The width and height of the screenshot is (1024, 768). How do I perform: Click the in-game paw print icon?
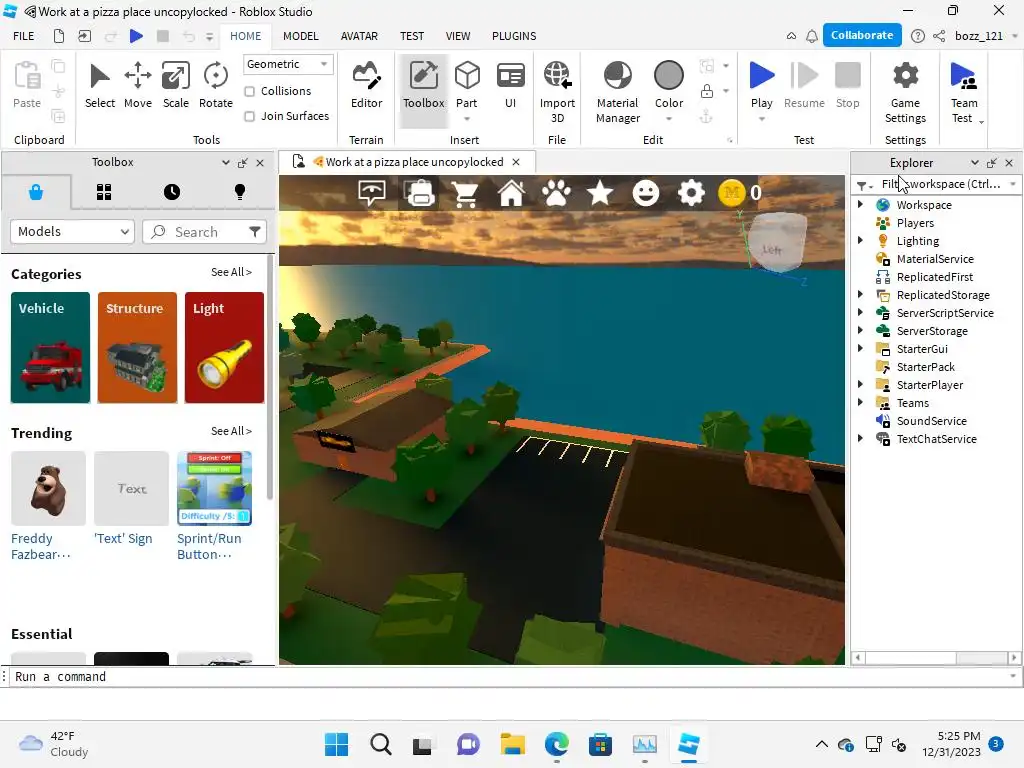[x=556, y=193]
